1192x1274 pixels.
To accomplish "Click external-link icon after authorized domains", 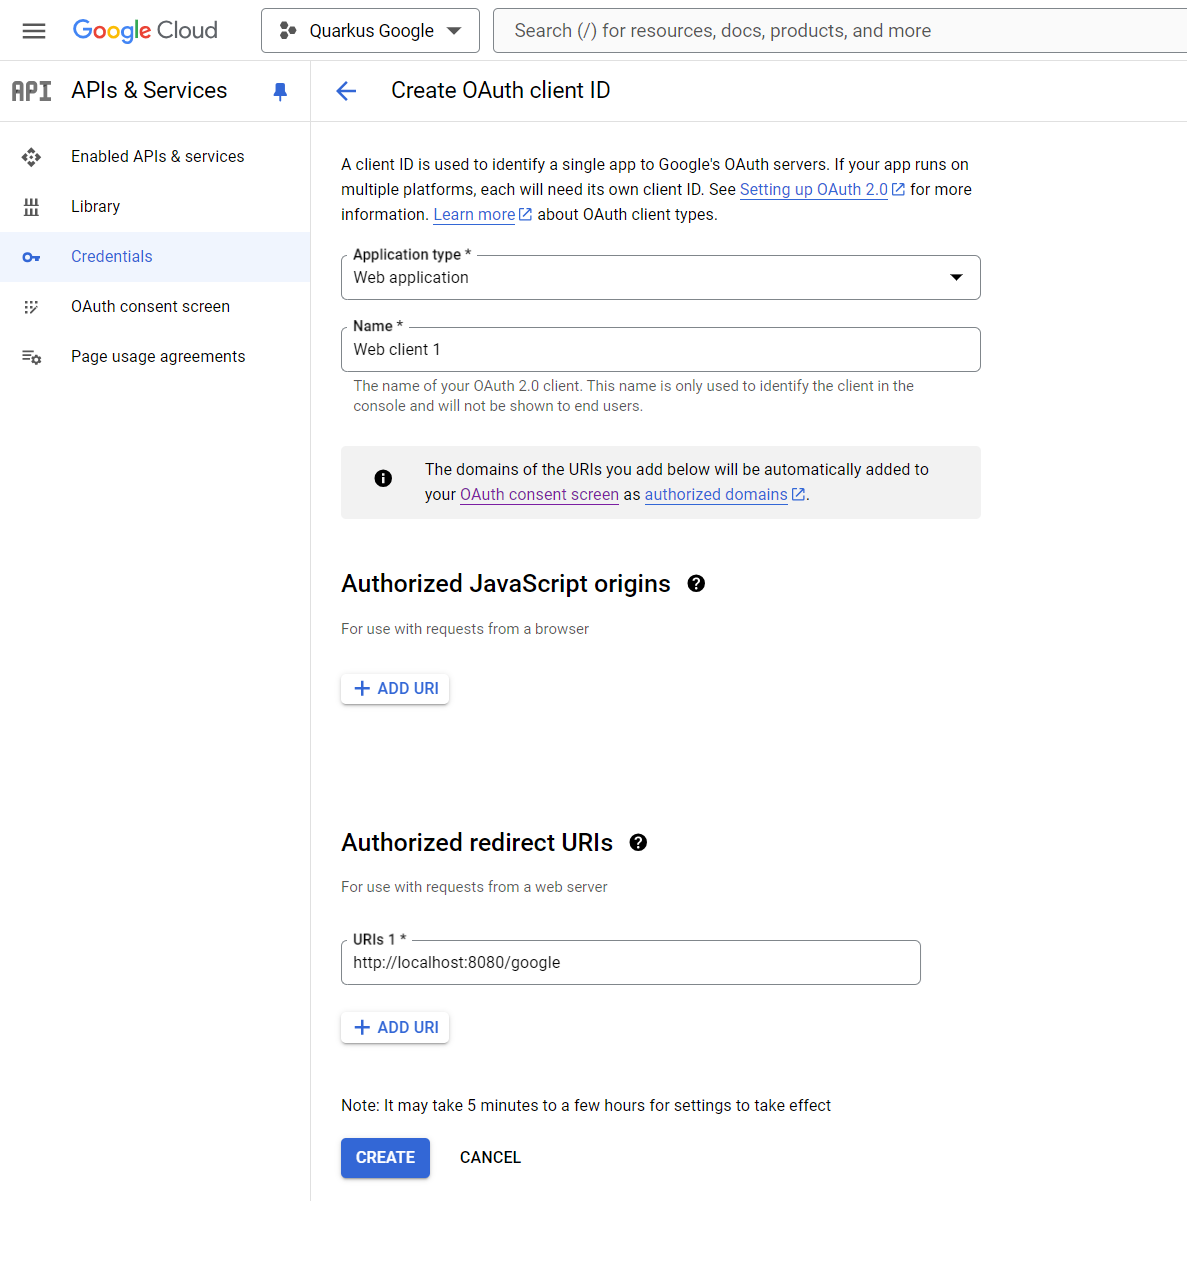I will 798,495.
